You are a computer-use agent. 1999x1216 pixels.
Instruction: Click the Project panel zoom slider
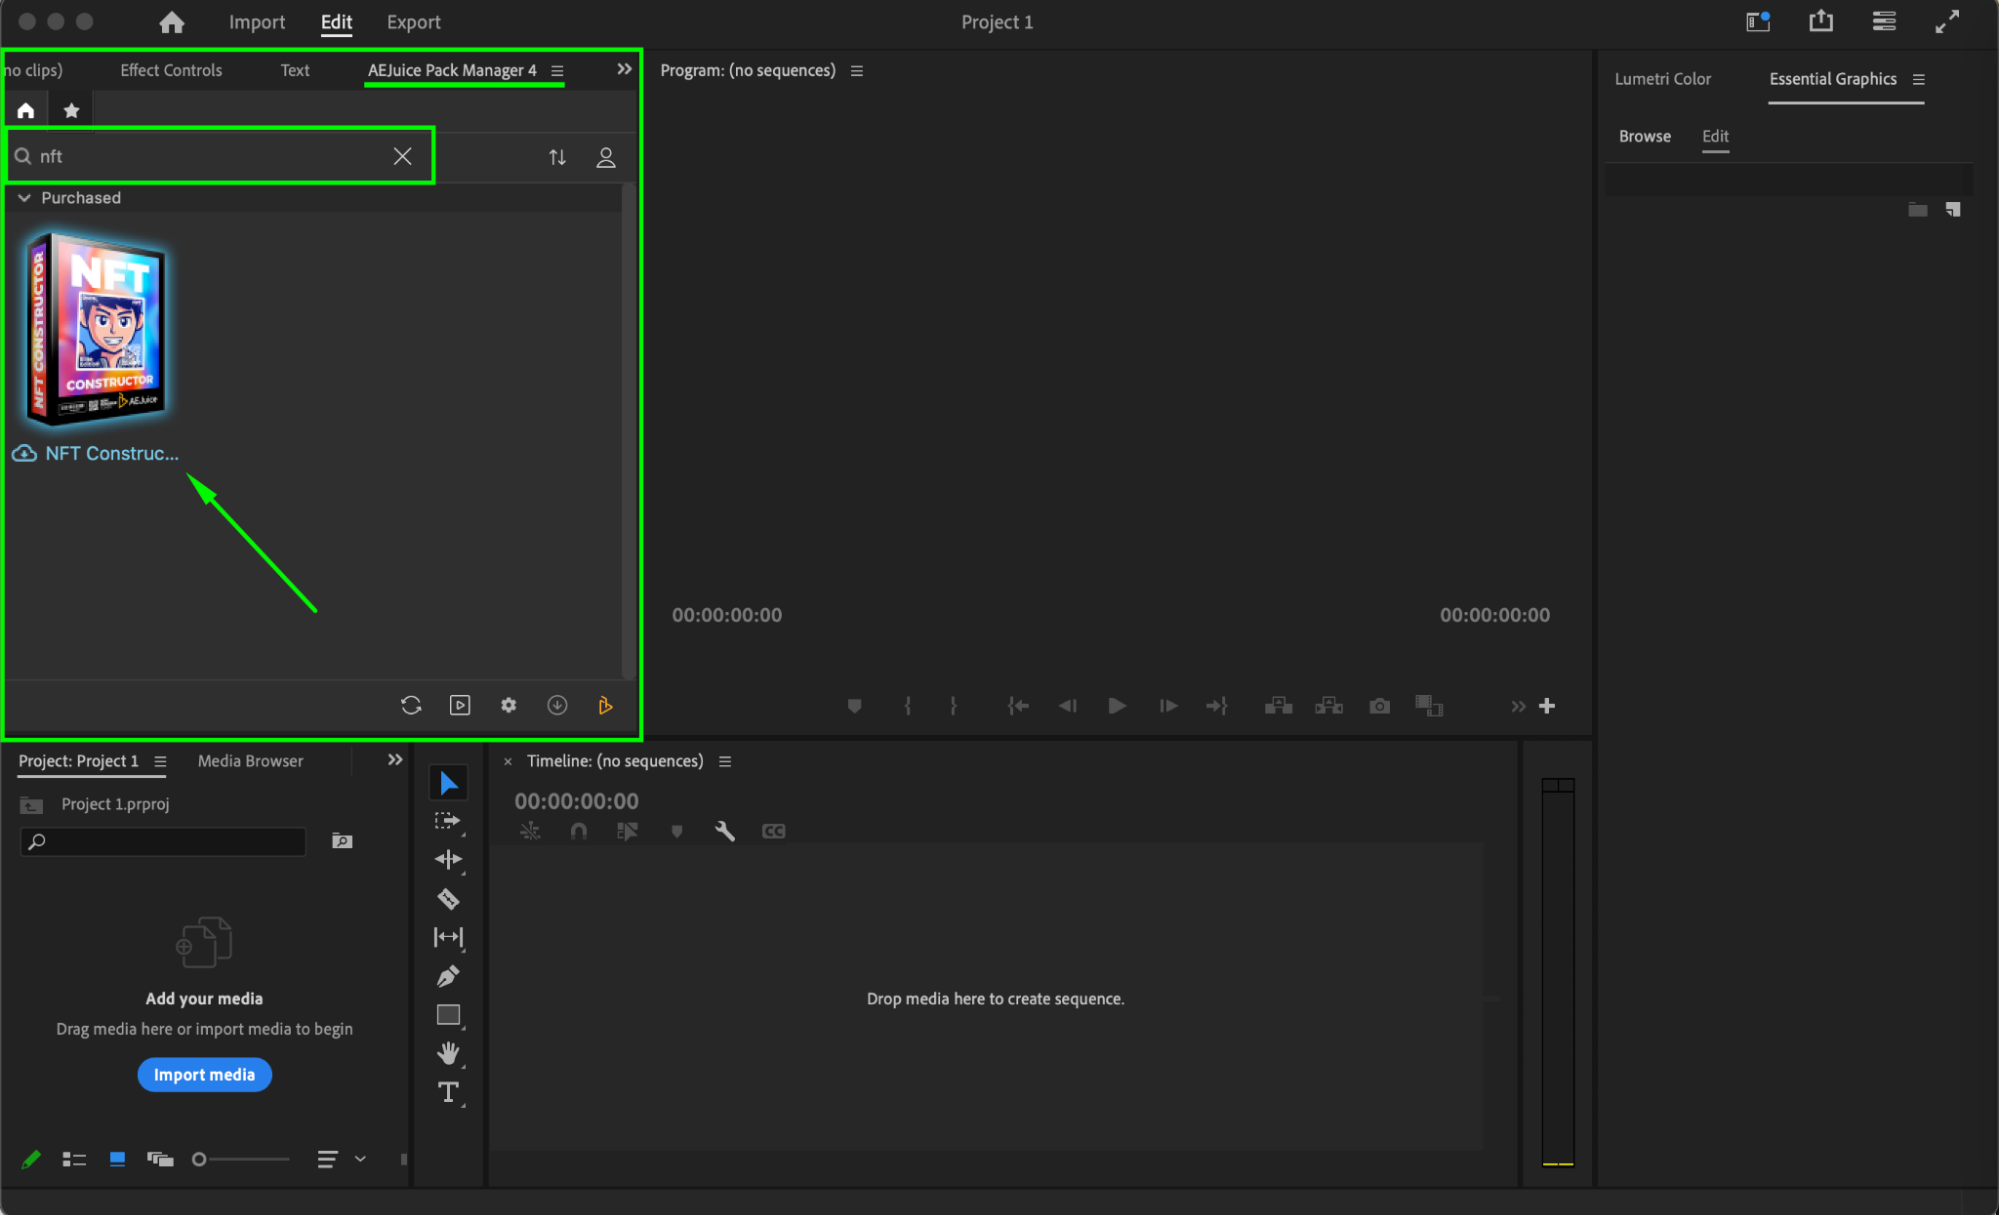(243, 1159)
